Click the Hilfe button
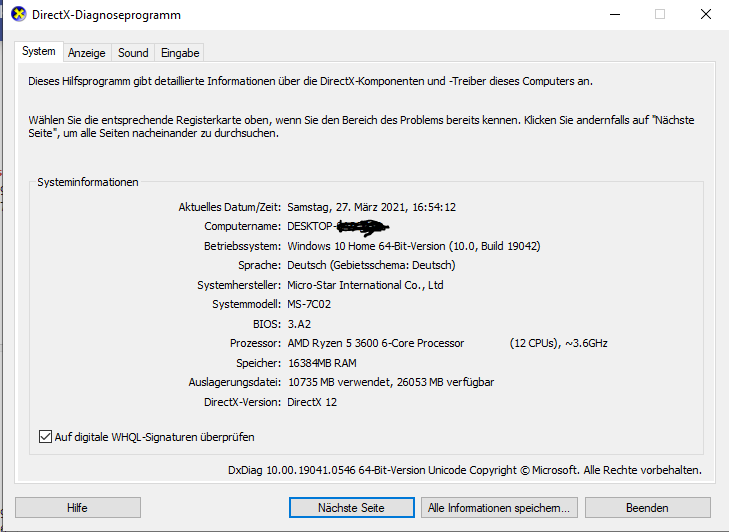Screen dimensions: 729x532 [78, 508]
